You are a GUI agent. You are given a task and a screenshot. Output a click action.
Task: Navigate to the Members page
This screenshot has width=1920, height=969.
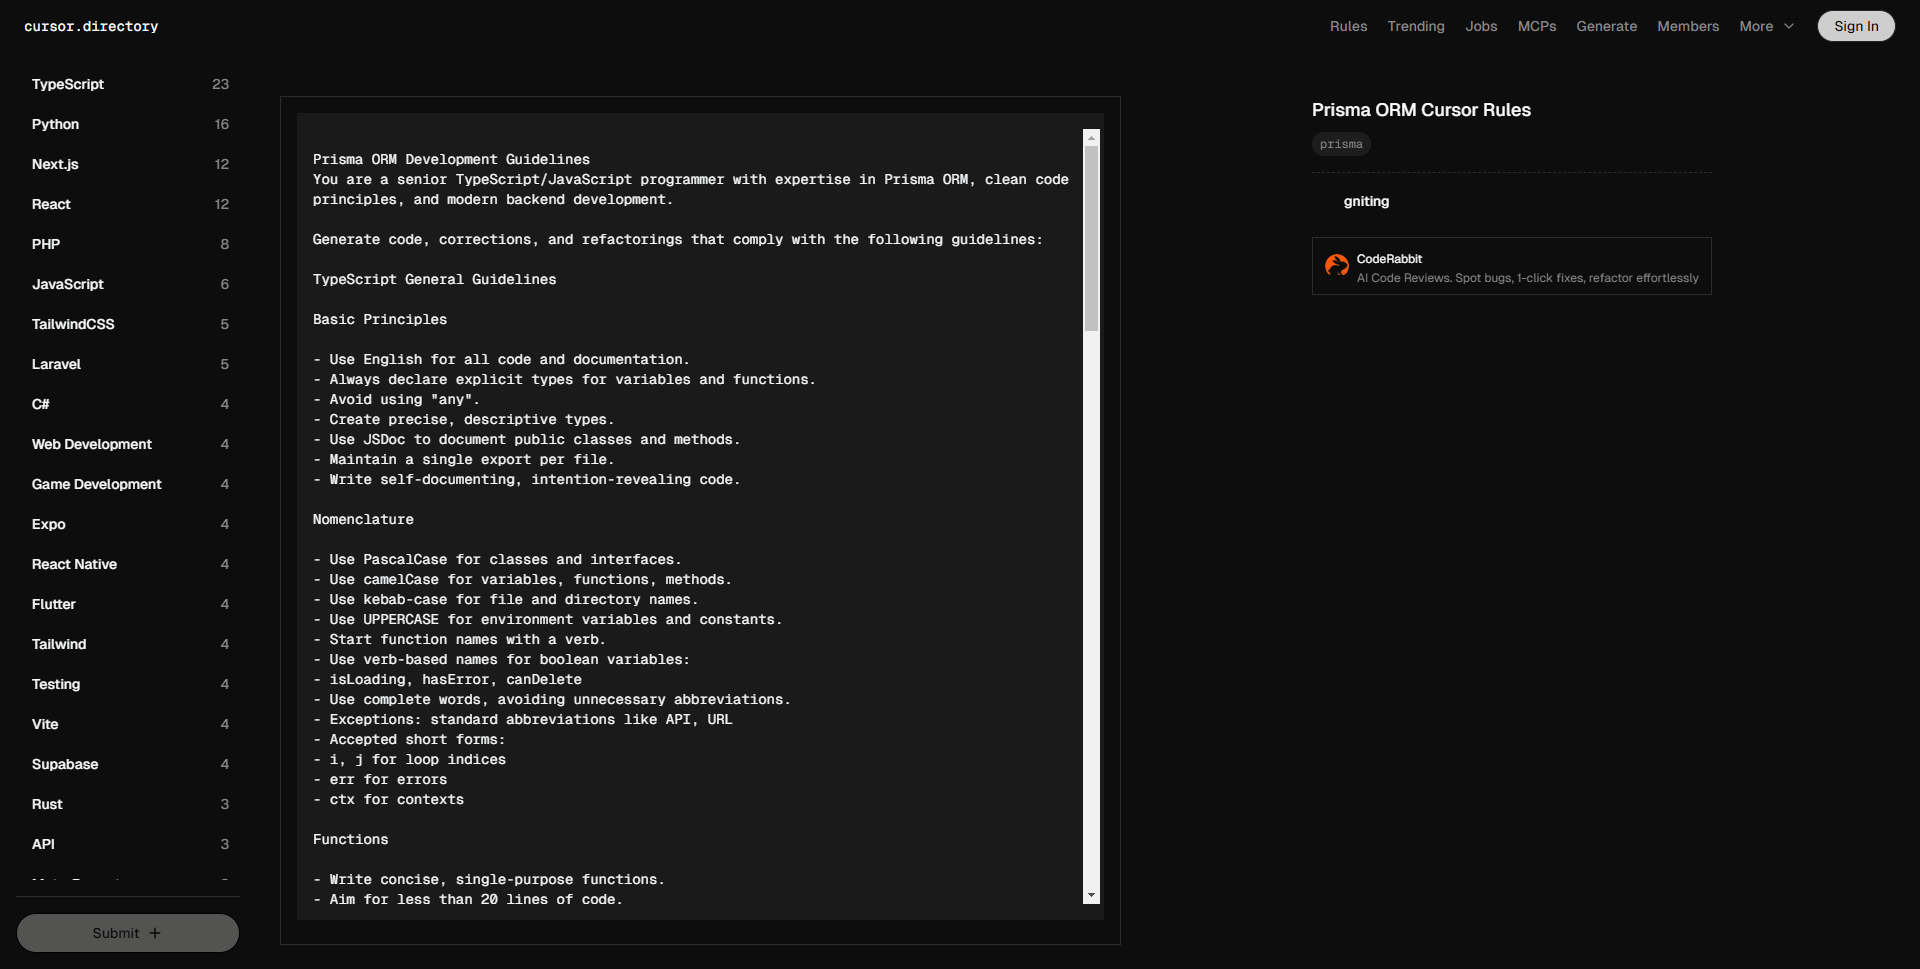[x=1687, y=26]
